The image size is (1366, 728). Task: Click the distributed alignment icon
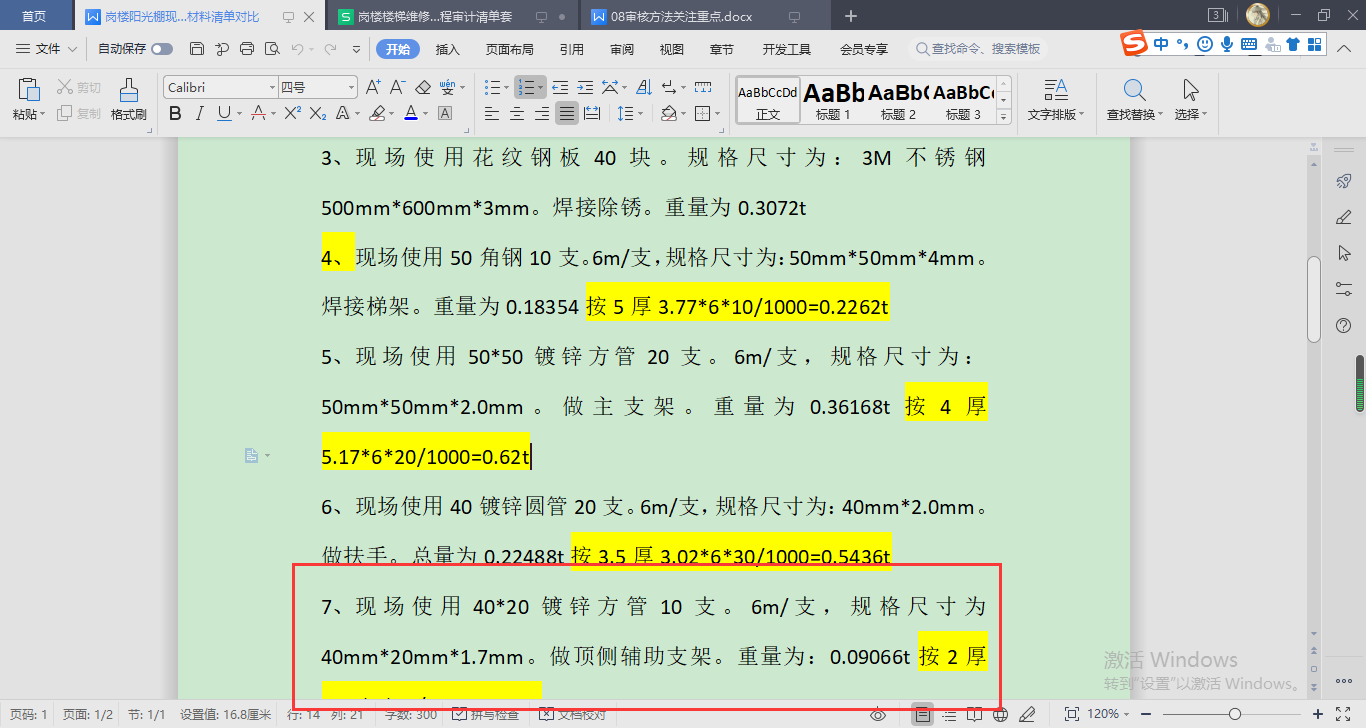592,113
